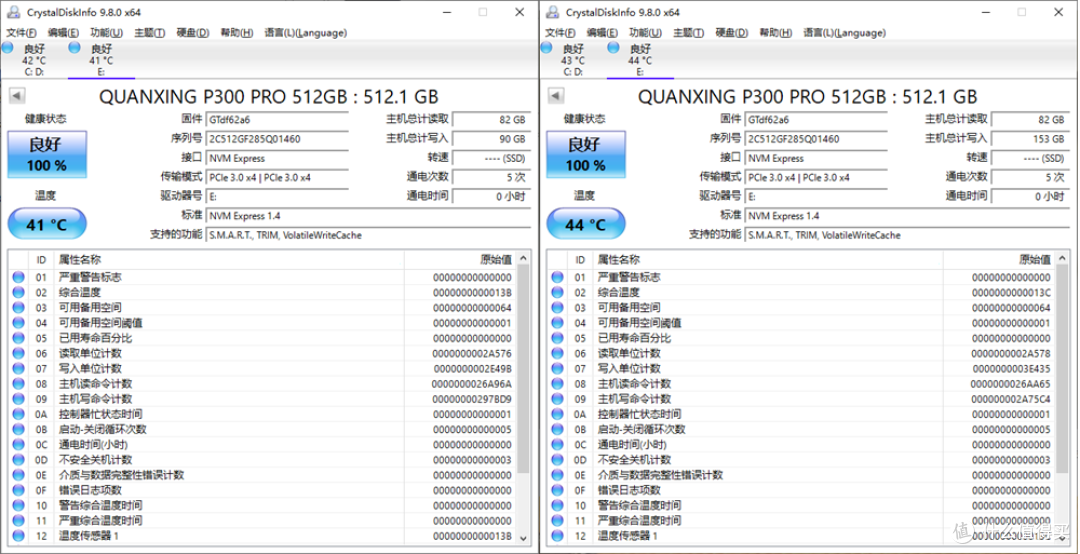Click status orb for 0D 不安全关机计数, left window
The image size is (1080, 554).
(18, 460)
